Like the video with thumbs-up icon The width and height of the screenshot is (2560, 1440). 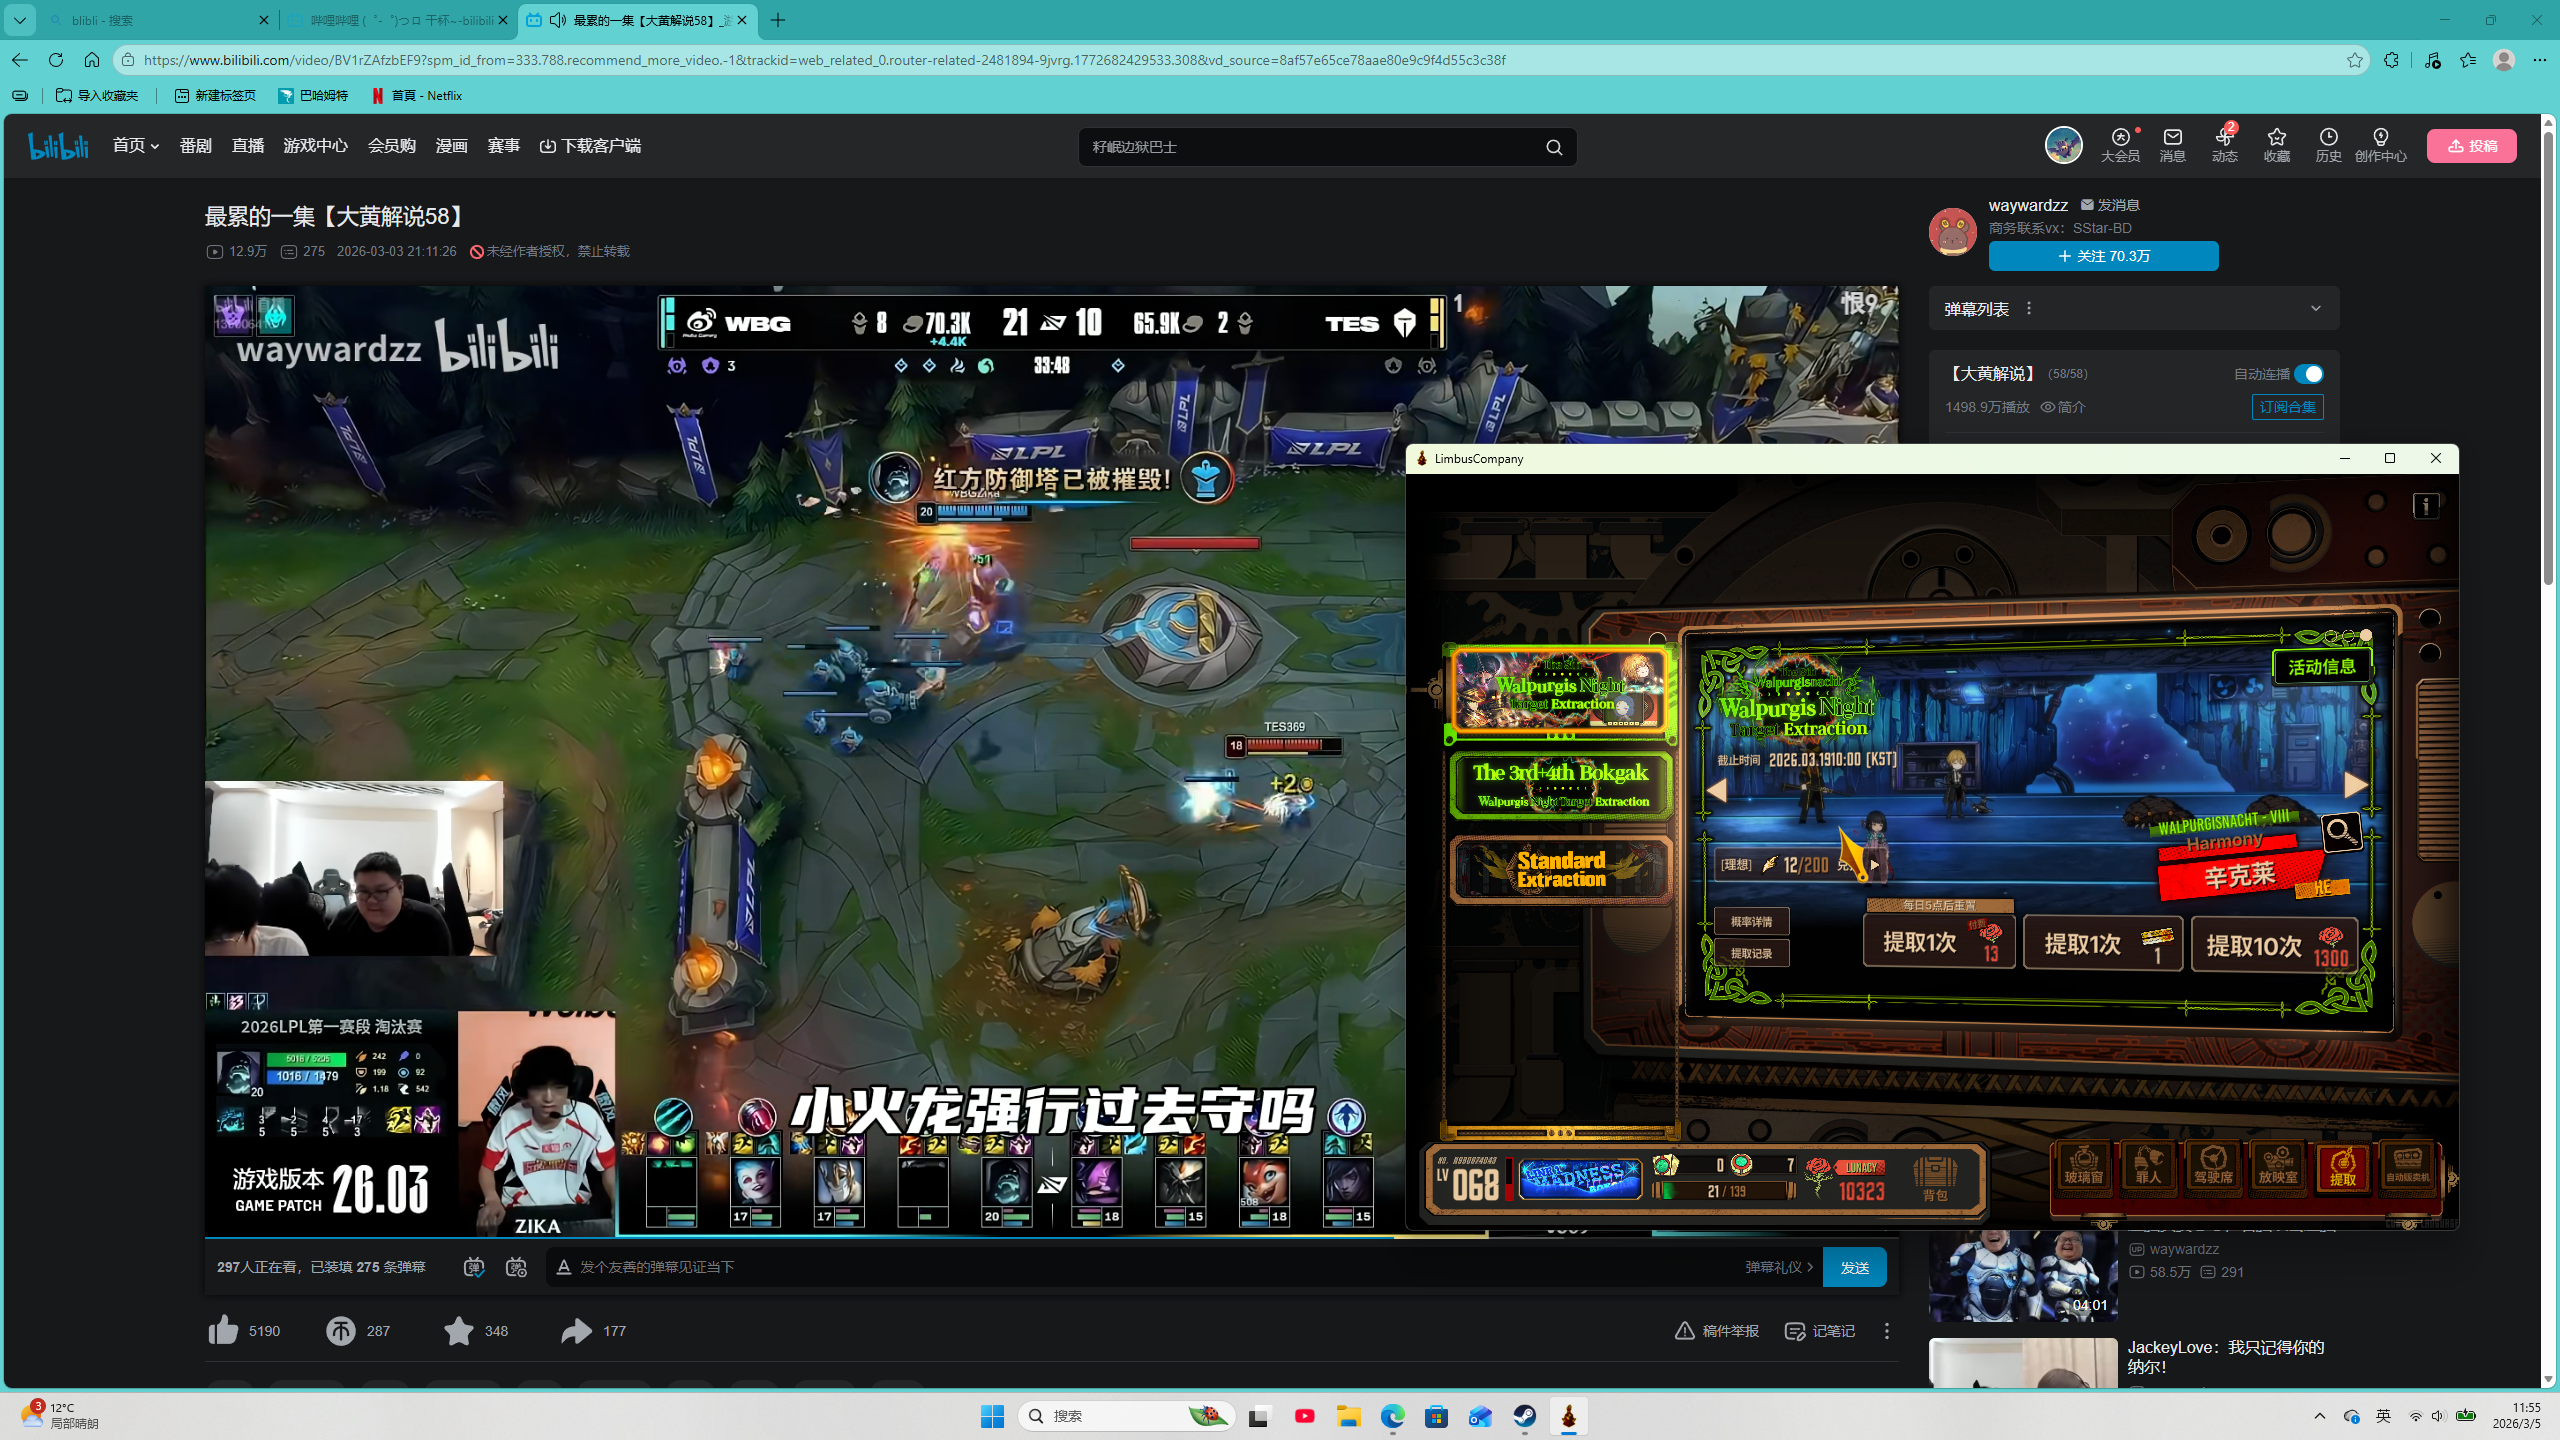[224, 1330]
